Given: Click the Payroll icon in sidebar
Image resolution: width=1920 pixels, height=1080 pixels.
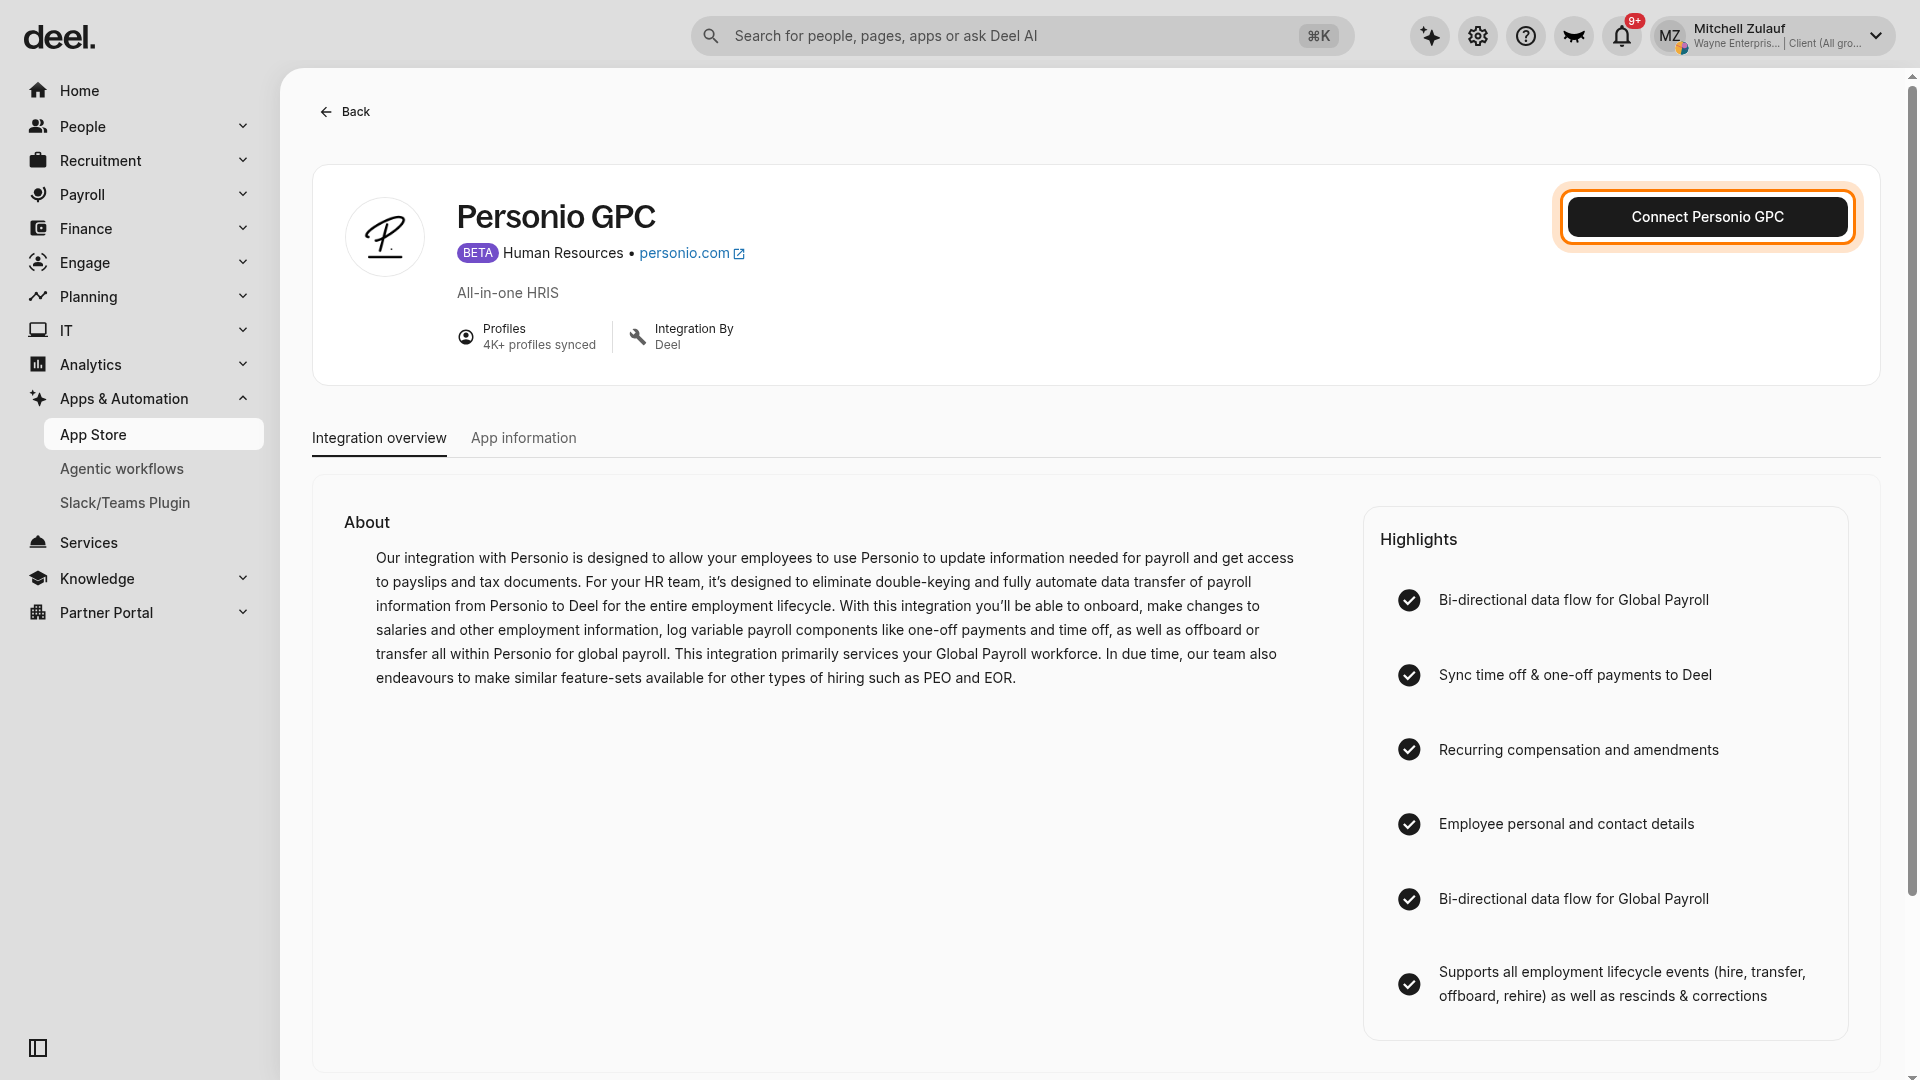Looking at the screenshot, I should tap(38, 195).
